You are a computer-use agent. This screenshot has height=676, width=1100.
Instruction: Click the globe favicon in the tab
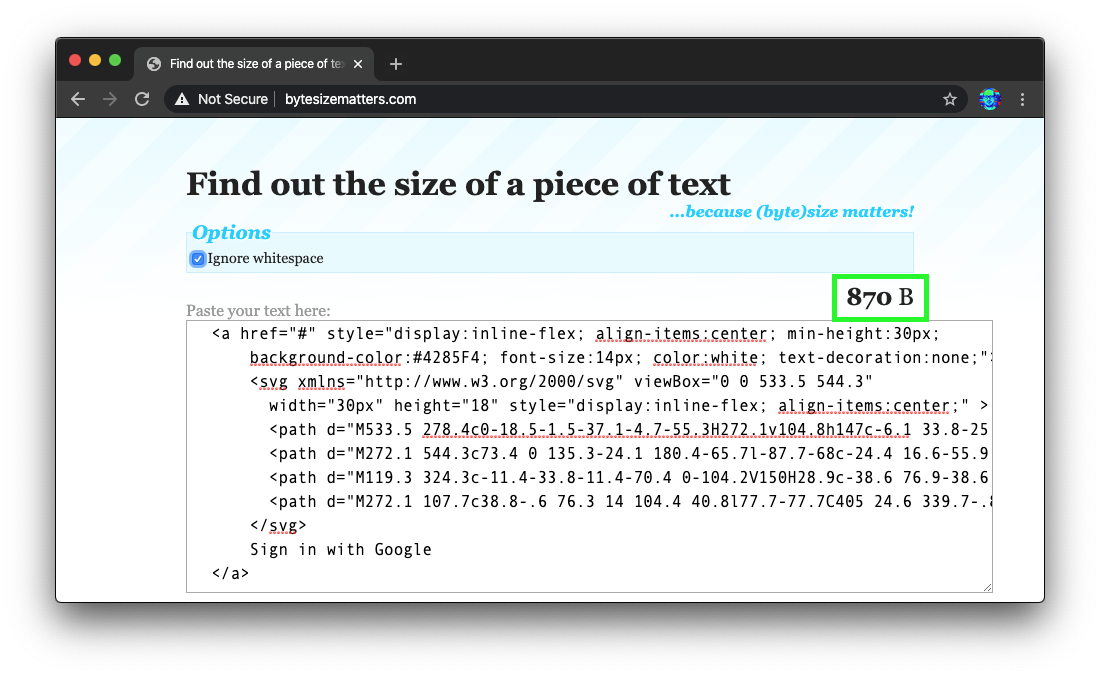154,64
